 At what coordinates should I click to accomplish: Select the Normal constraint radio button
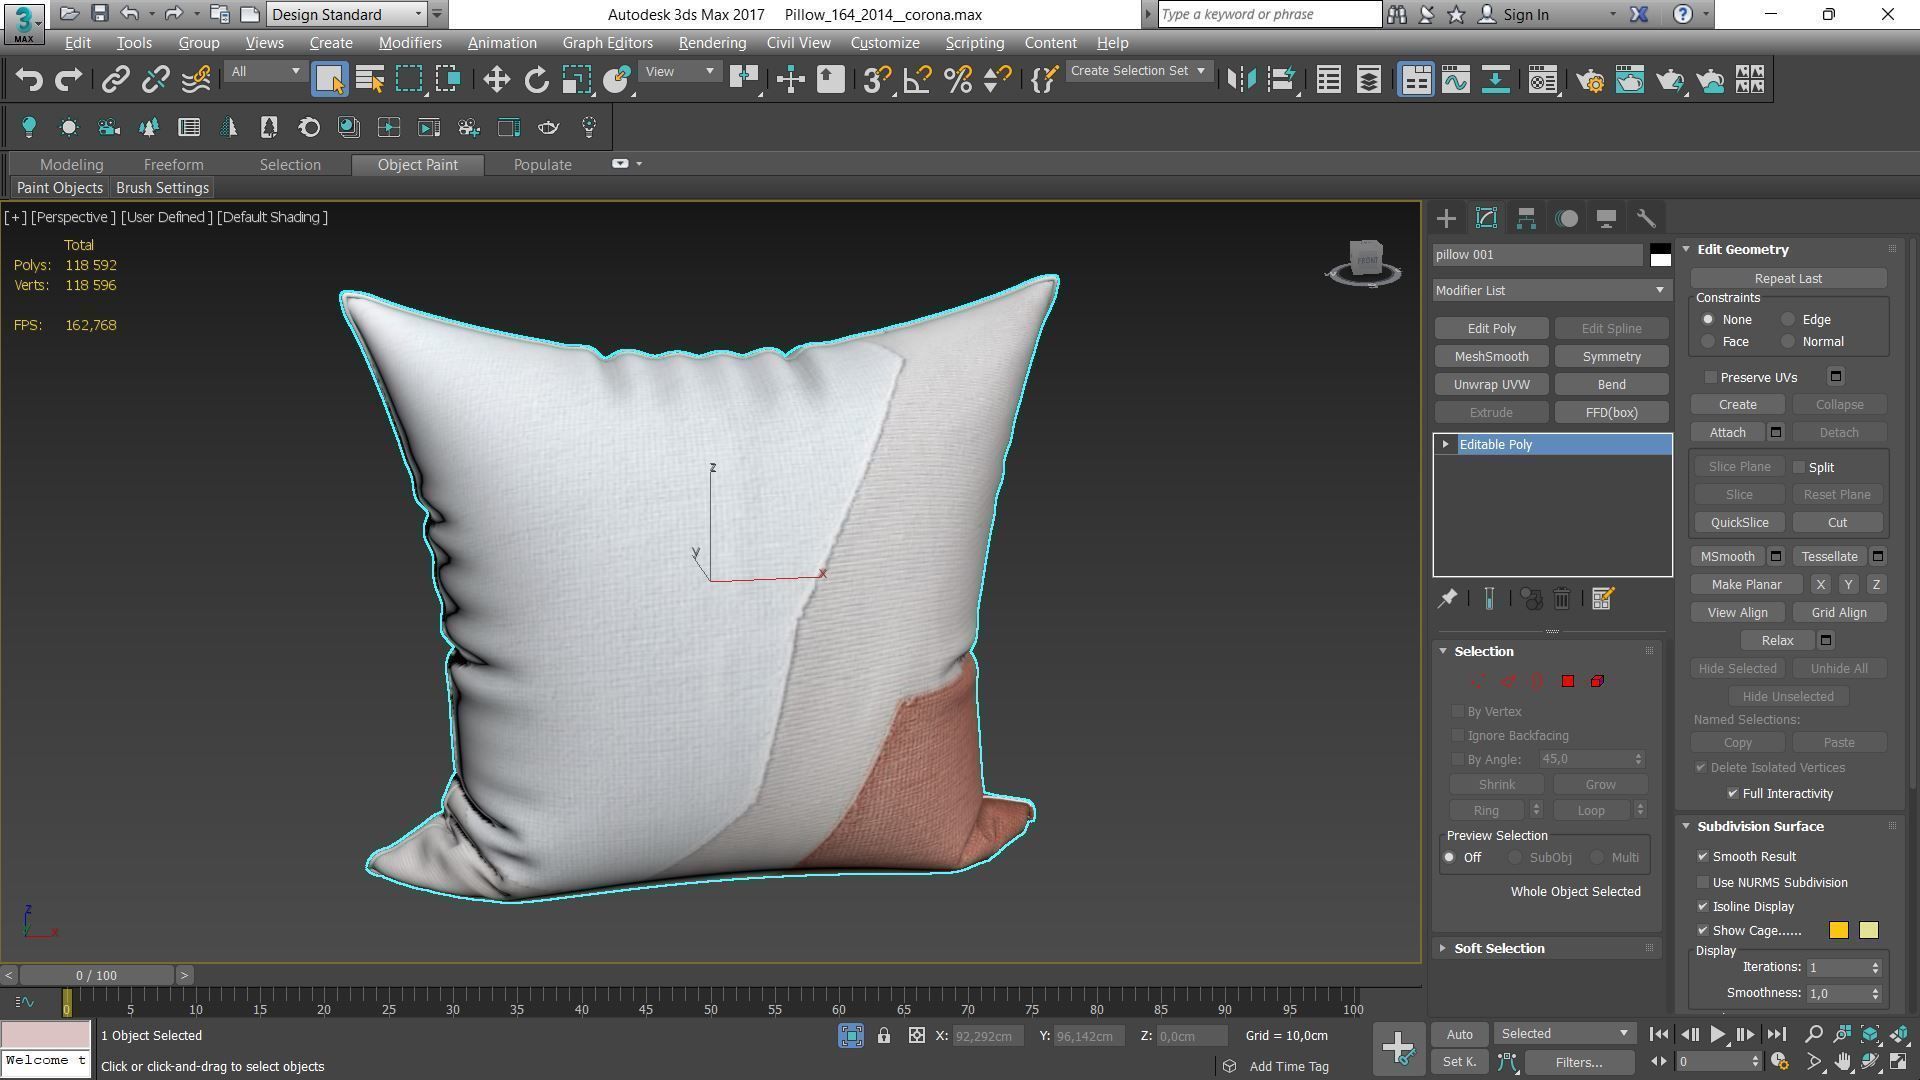tap(1788, 342)
